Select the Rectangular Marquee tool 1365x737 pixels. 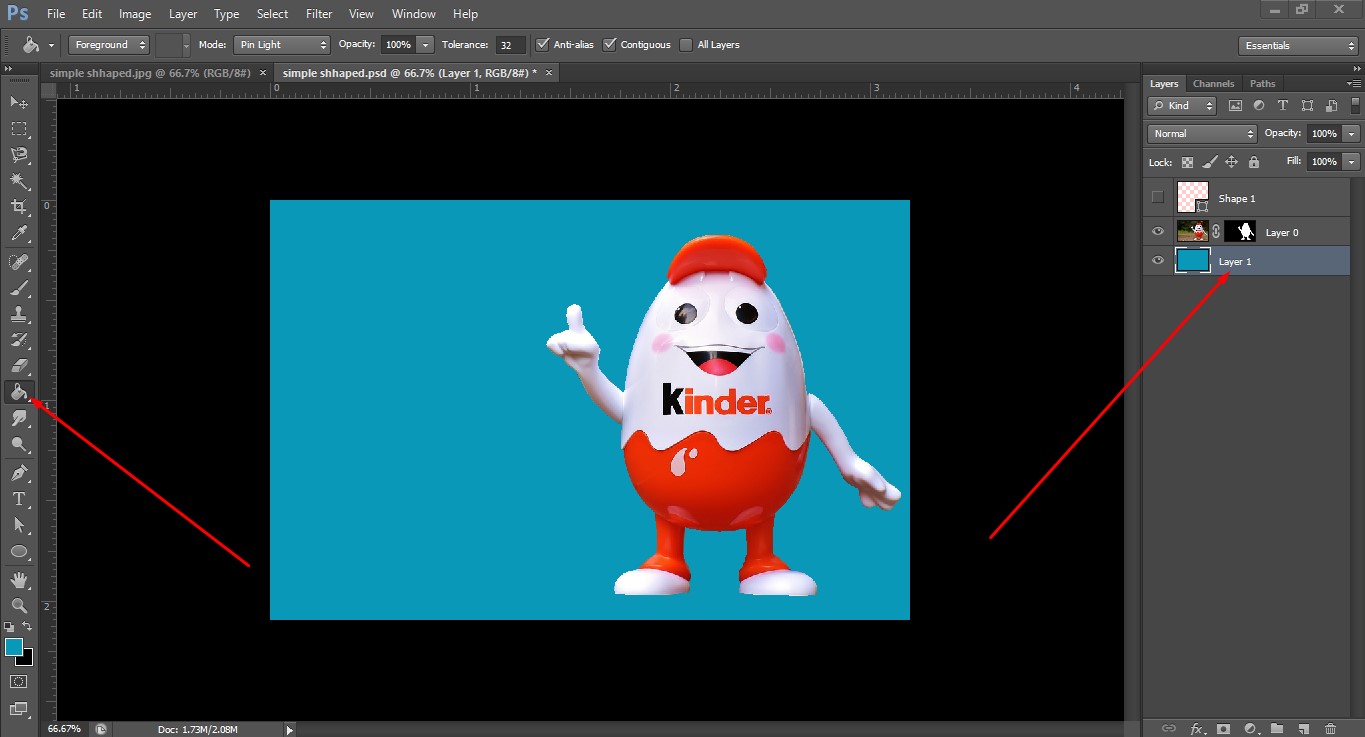19,129
